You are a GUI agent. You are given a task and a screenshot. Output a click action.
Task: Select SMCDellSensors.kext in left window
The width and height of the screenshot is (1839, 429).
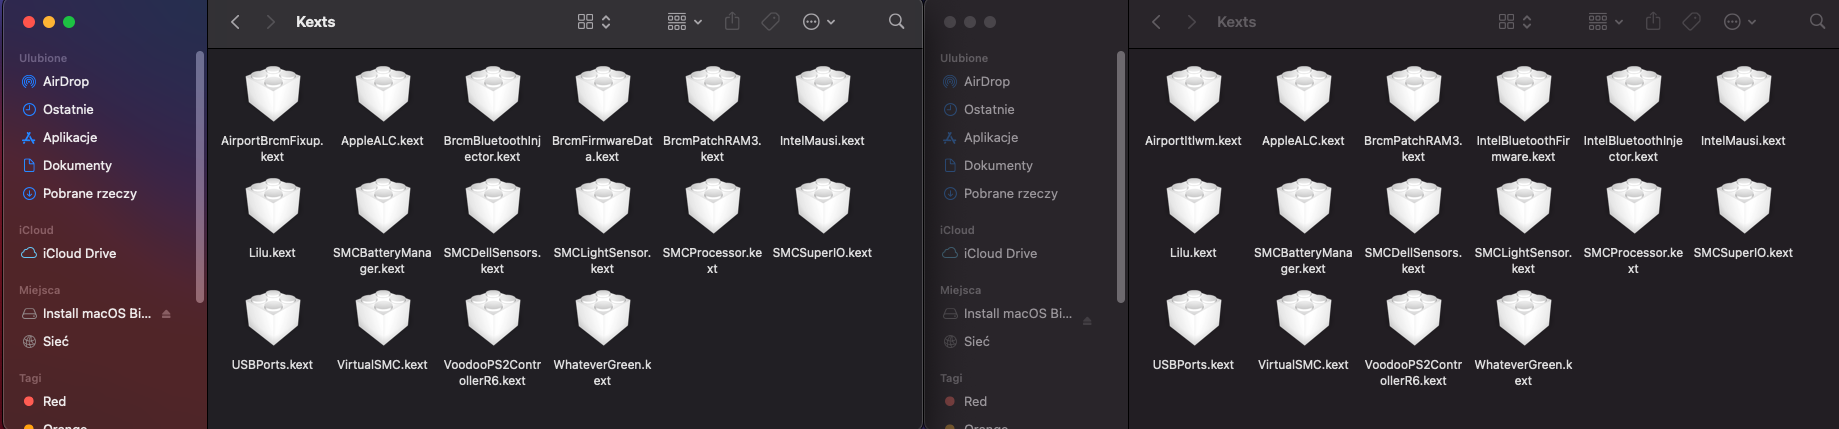492,225
